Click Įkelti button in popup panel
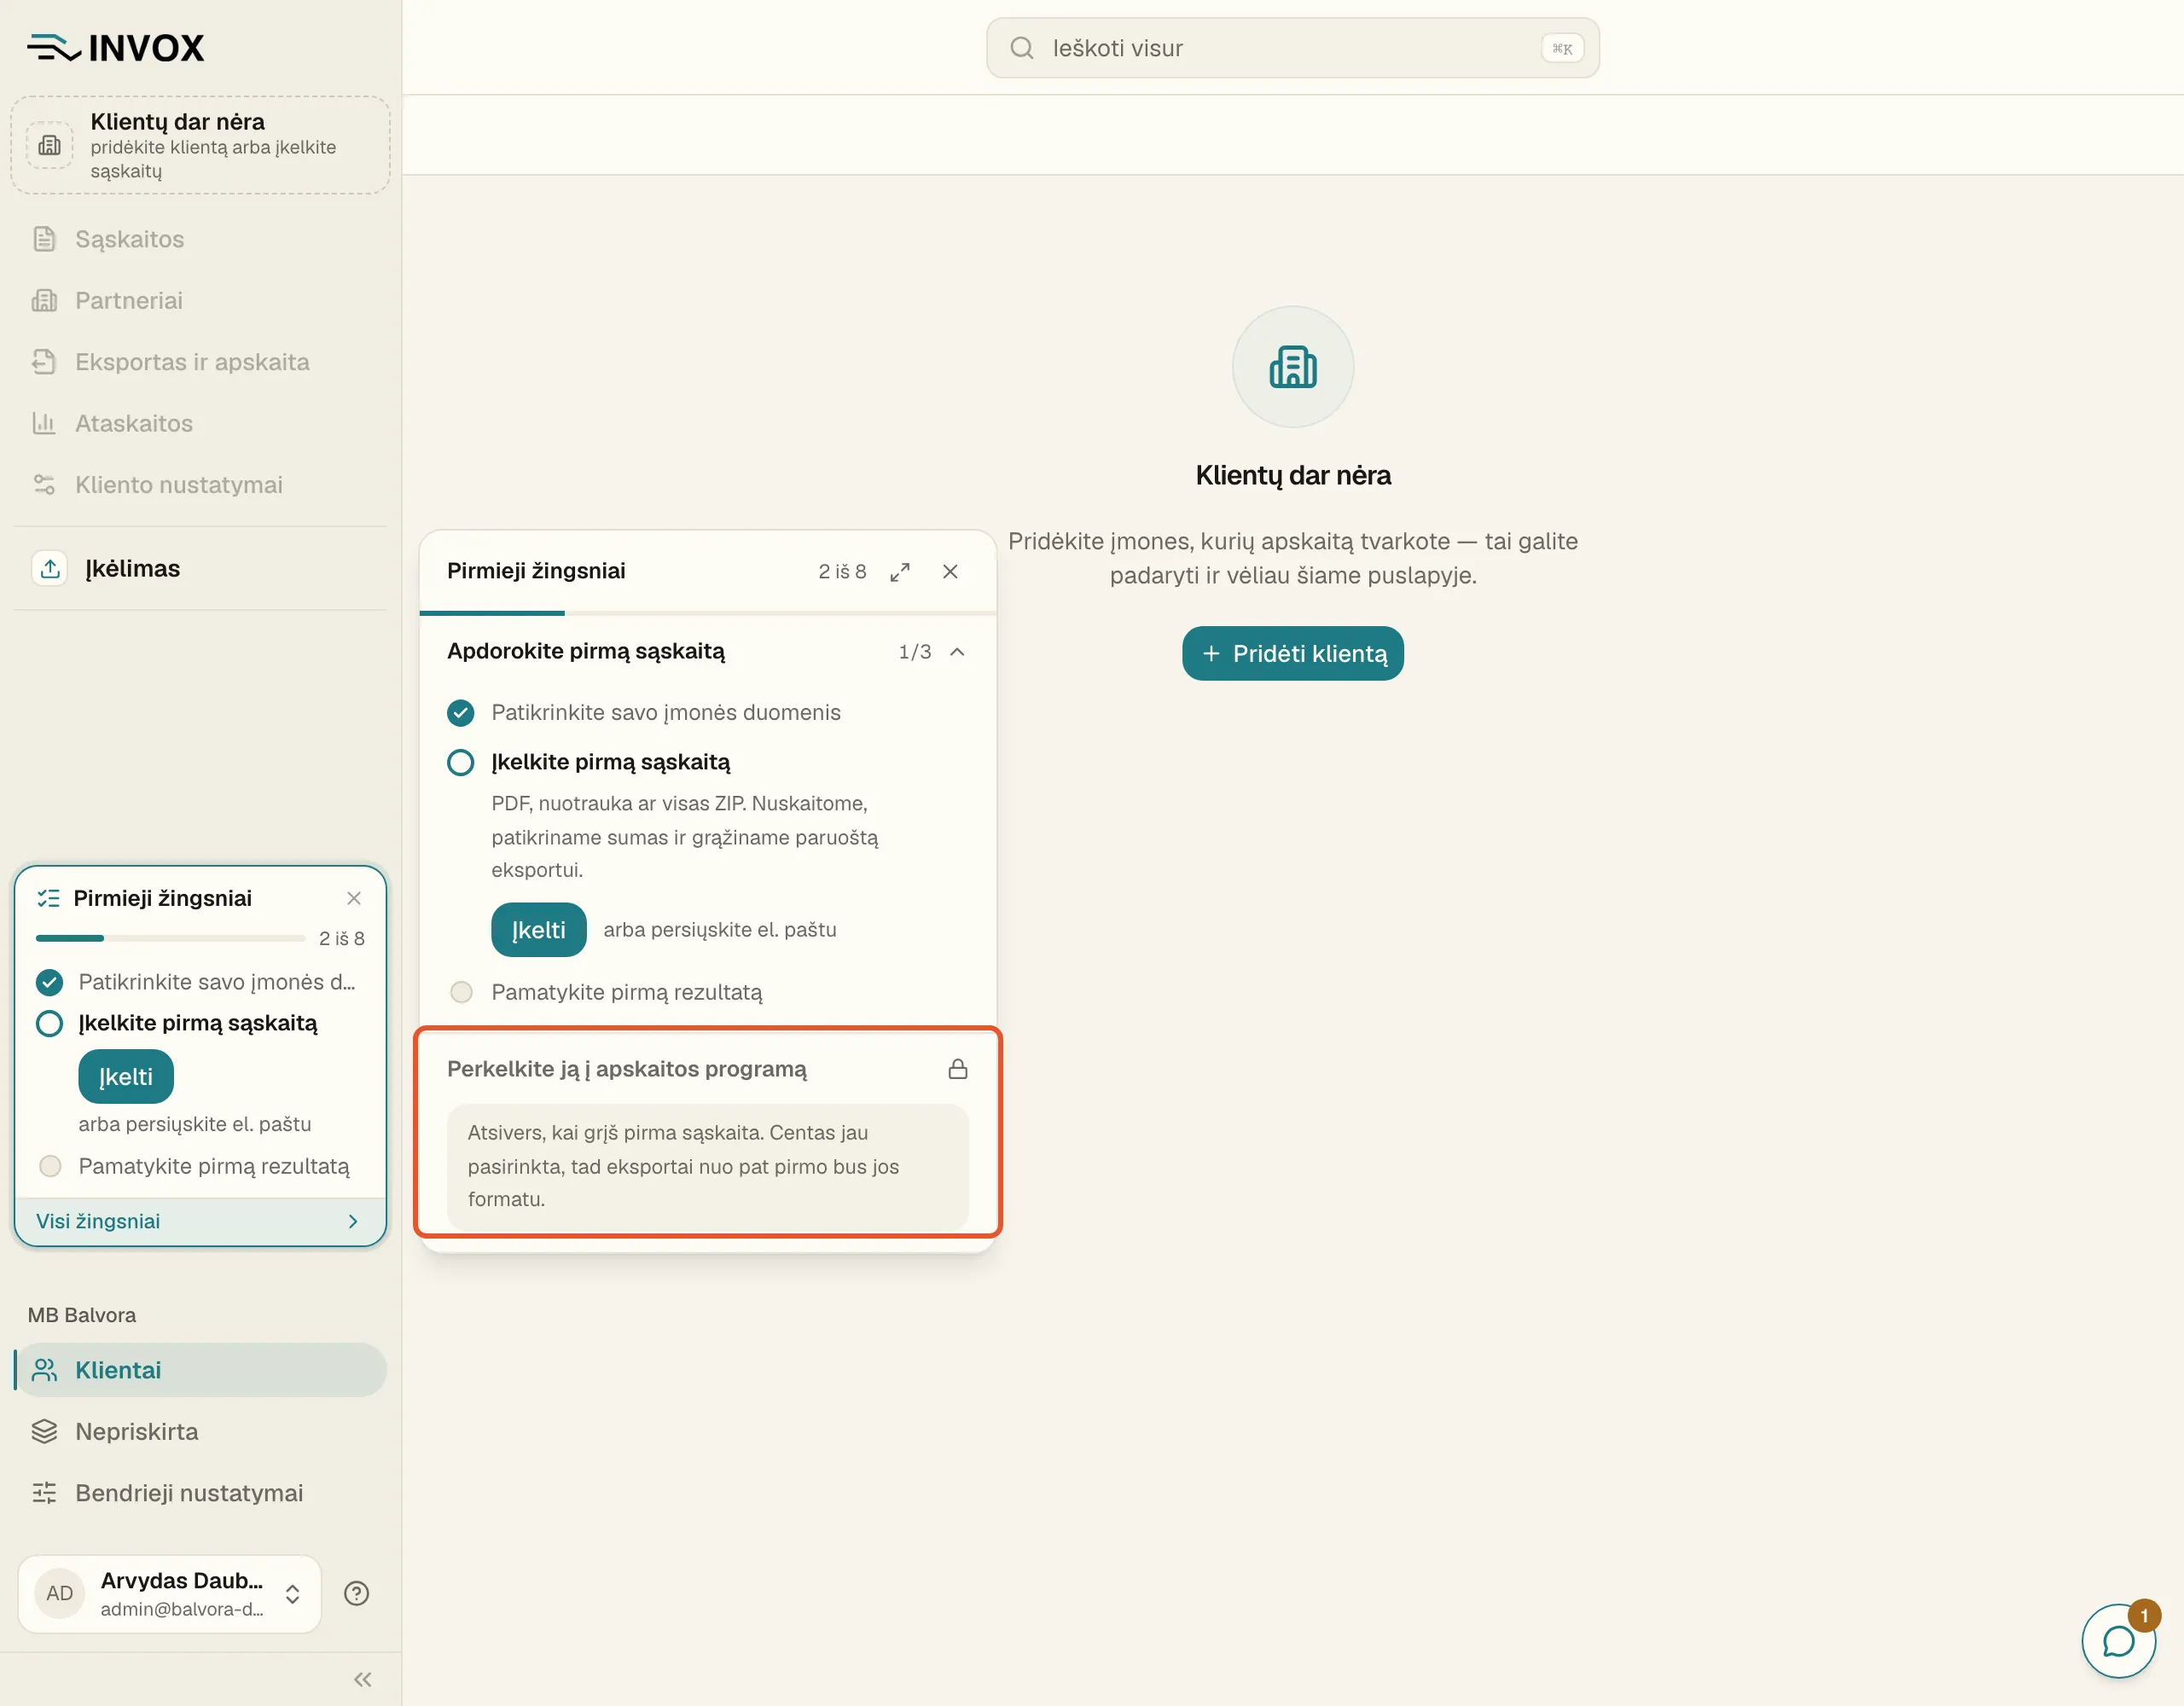Viewport: 2184px width, 1706px height. [x=539, y=930]
